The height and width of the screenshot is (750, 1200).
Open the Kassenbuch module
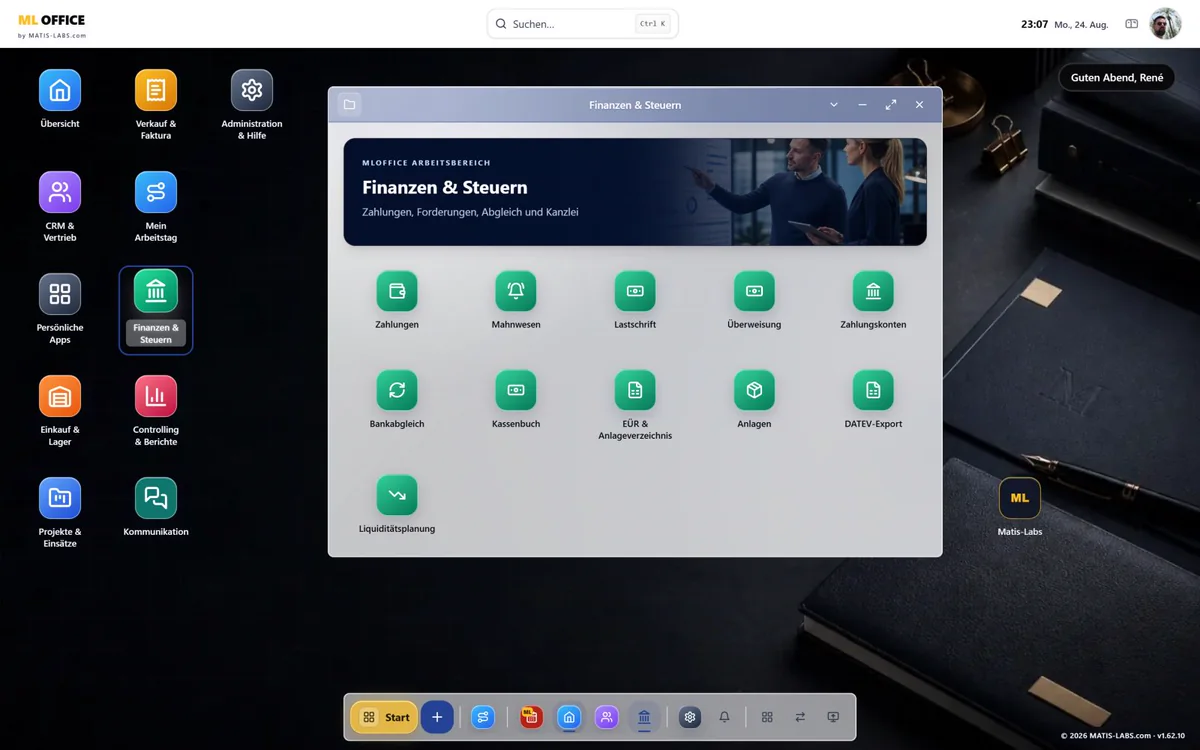coord(516,390)
